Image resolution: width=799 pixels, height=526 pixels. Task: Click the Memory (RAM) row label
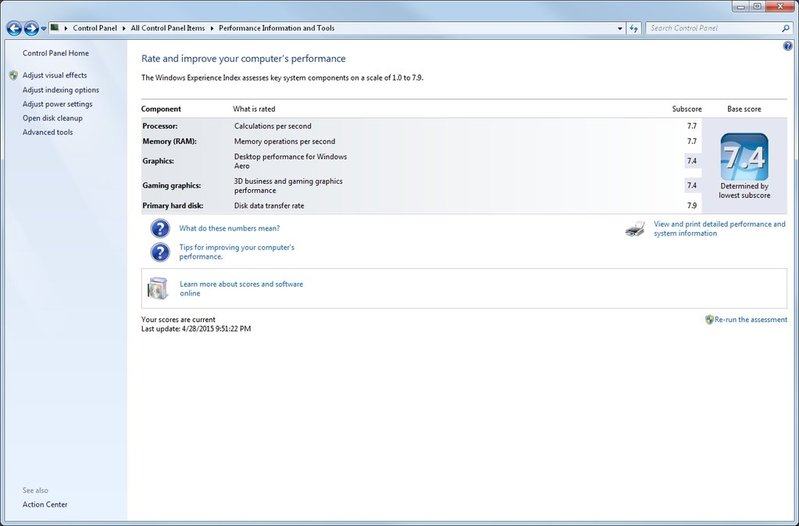[169, 141]
